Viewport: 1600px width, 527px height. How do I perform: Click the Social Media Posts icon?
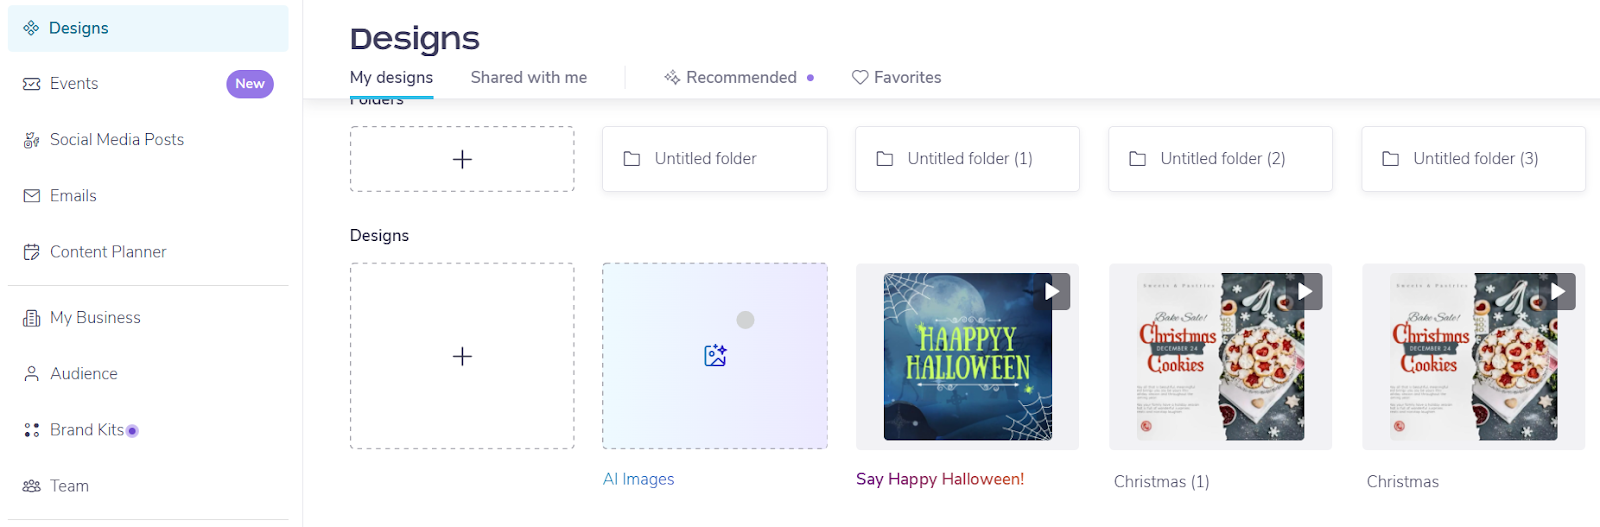32,140
